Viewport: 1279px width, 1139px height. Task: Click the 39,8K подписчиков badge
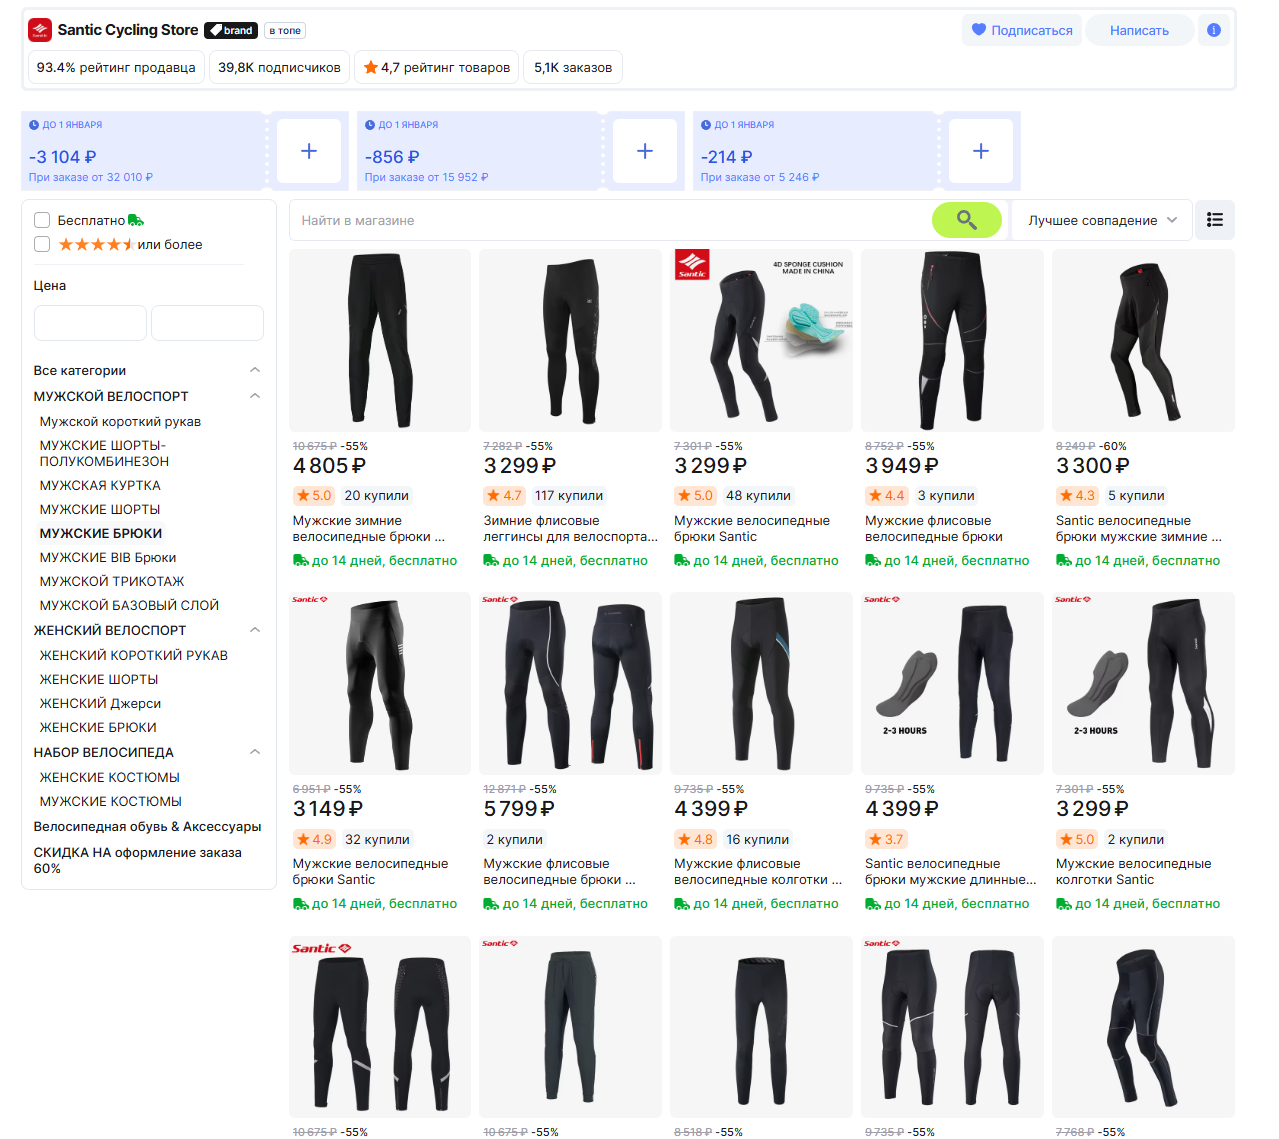tap(279, 67)
